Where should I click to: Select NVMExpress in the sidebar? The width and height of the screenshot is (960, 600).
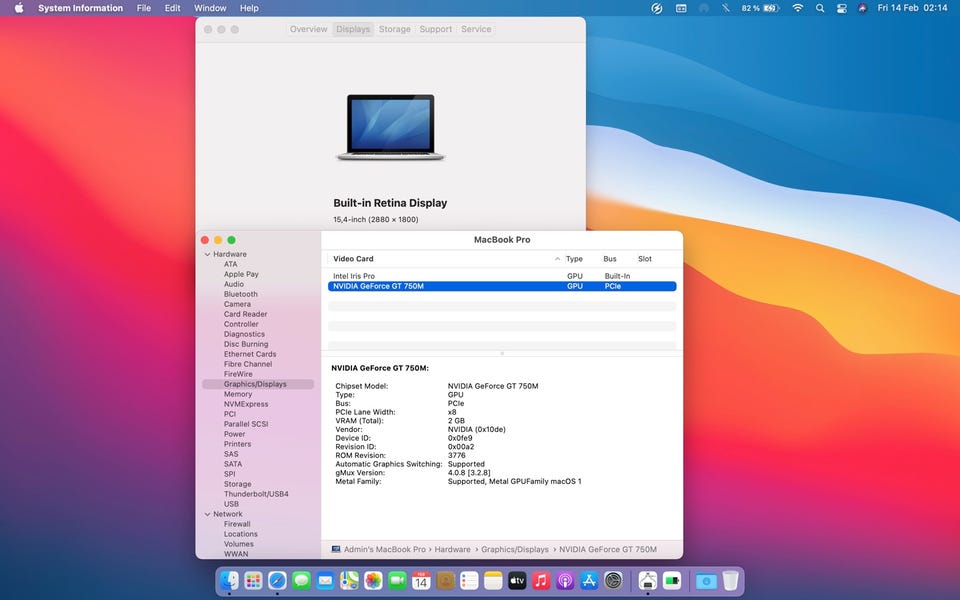click(x=246, y=404)
